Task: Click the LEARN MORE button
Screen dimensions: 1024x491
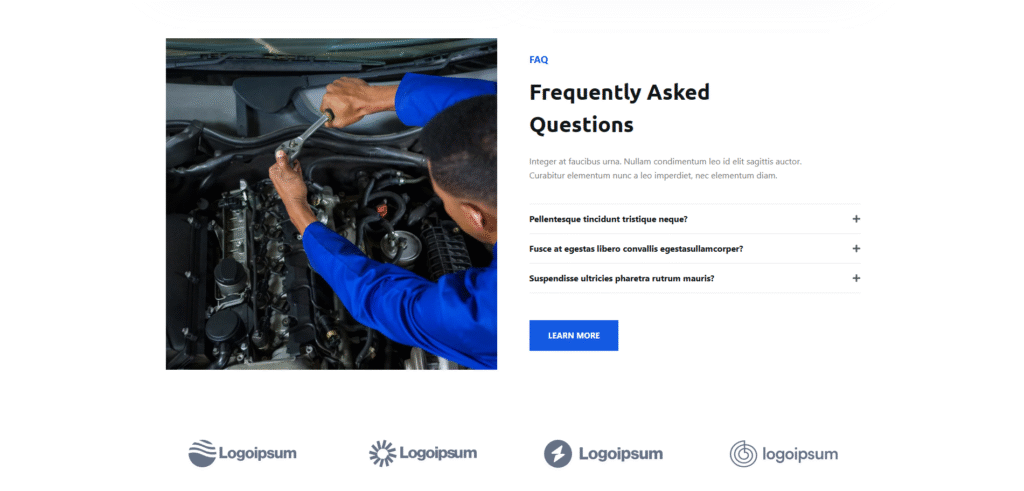Action: pyautogui.click(x=573, y=336)
